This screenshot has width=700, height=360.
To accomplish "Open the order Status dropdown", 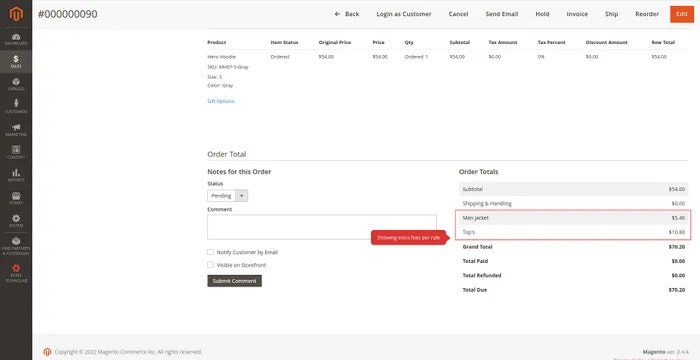I will pyautogui.click(x=227, y=196).
